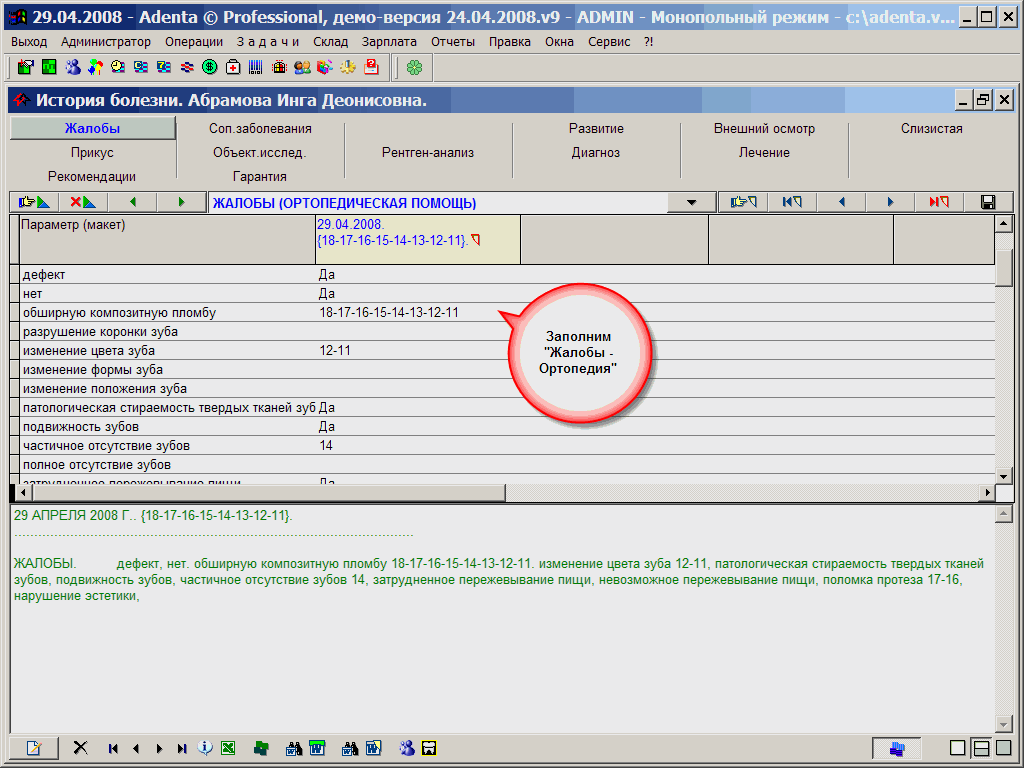Click the first aid kit toolbar icon

tap(233, 67)
